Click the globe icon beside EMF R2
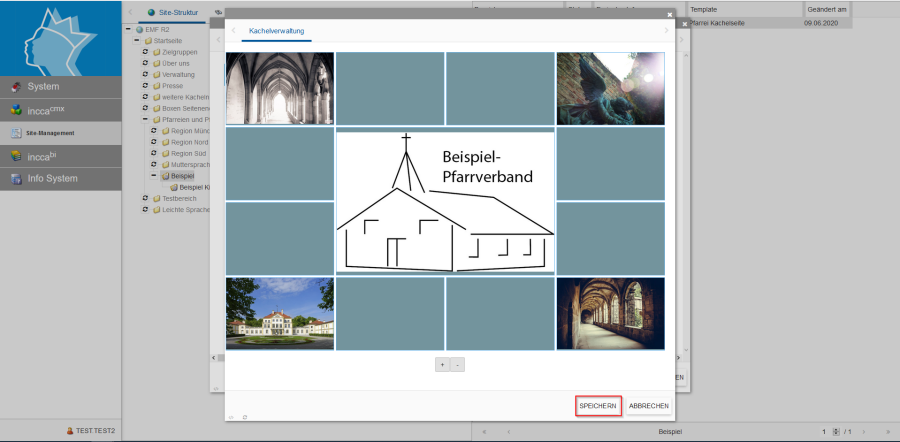 (139, 30)
